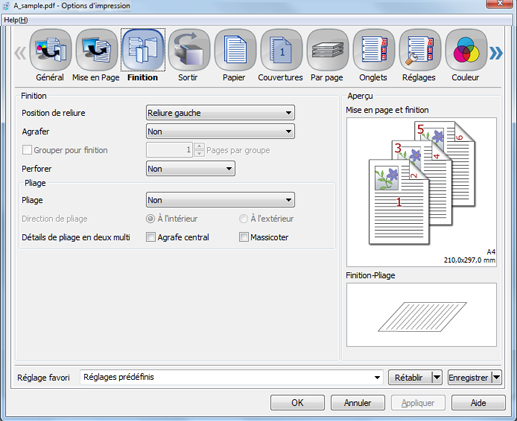Tick the Massicoter checkbox
The image size is (517, 421).
(244, 237)
